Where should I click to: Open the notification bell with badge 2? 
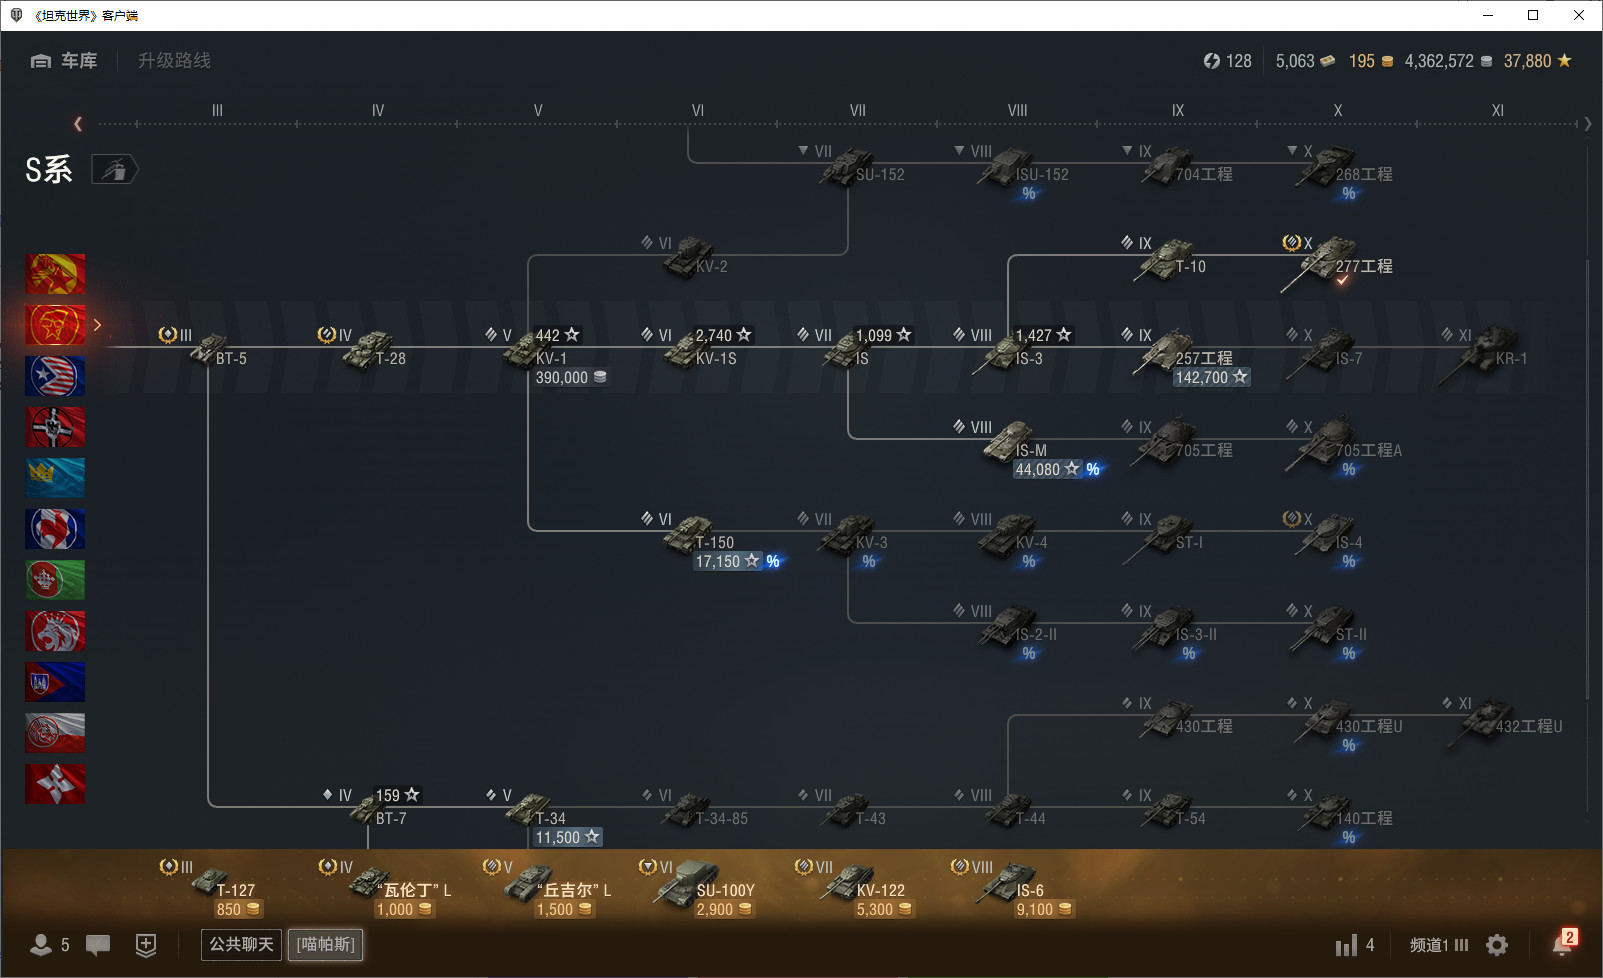tap(1563, 943)
